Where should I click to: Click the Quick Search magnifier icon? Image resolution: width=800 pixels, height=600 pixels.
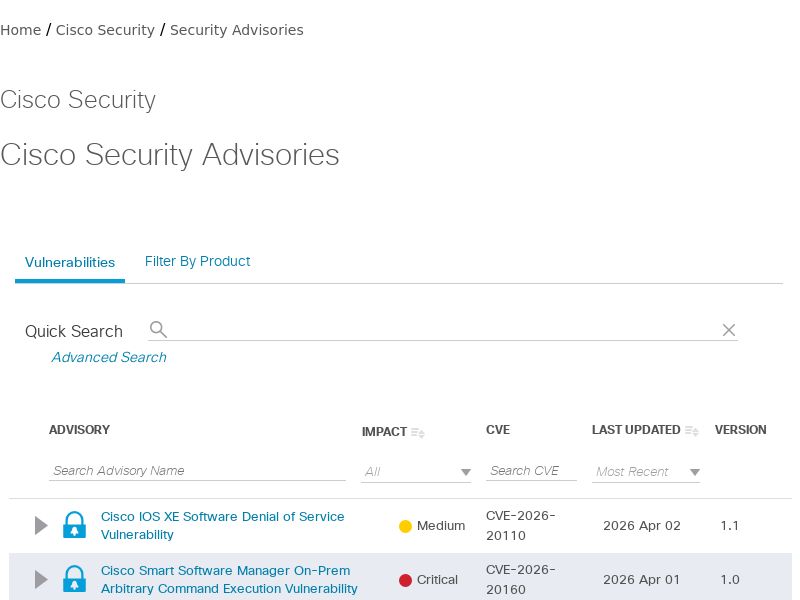tap(158, 330)
